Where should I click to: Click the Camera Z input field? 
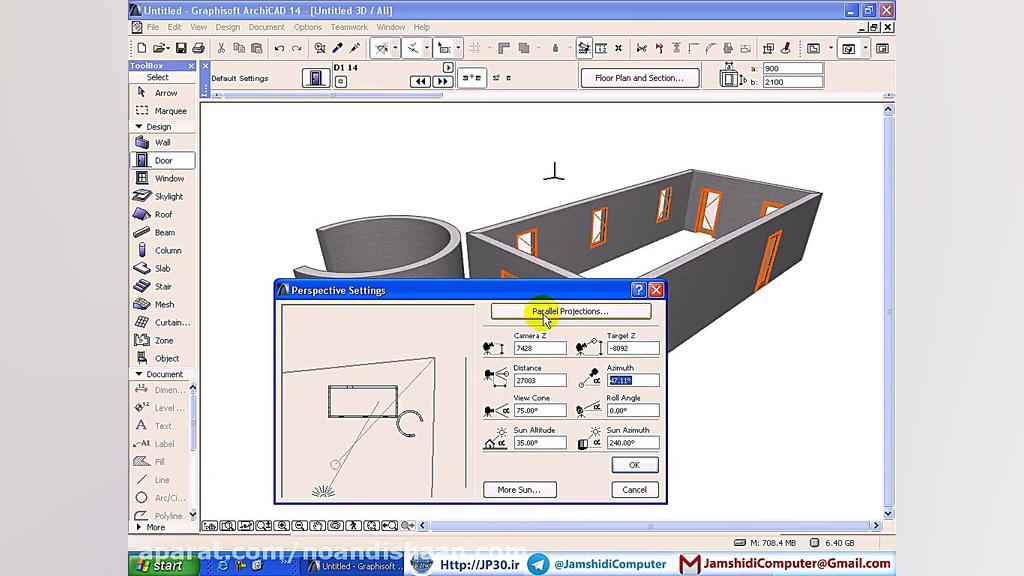point(539,349)
